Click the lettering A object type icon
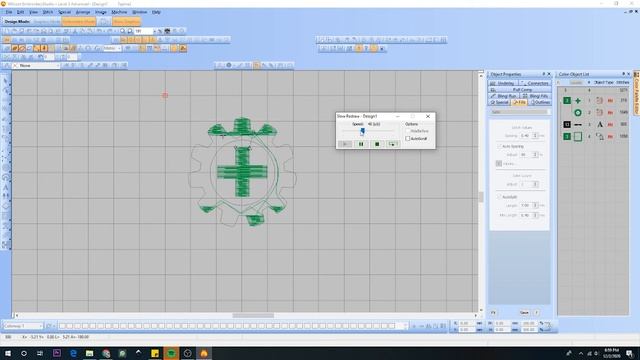The height and width of the screenshot is (360, 640). pos(600,124)
